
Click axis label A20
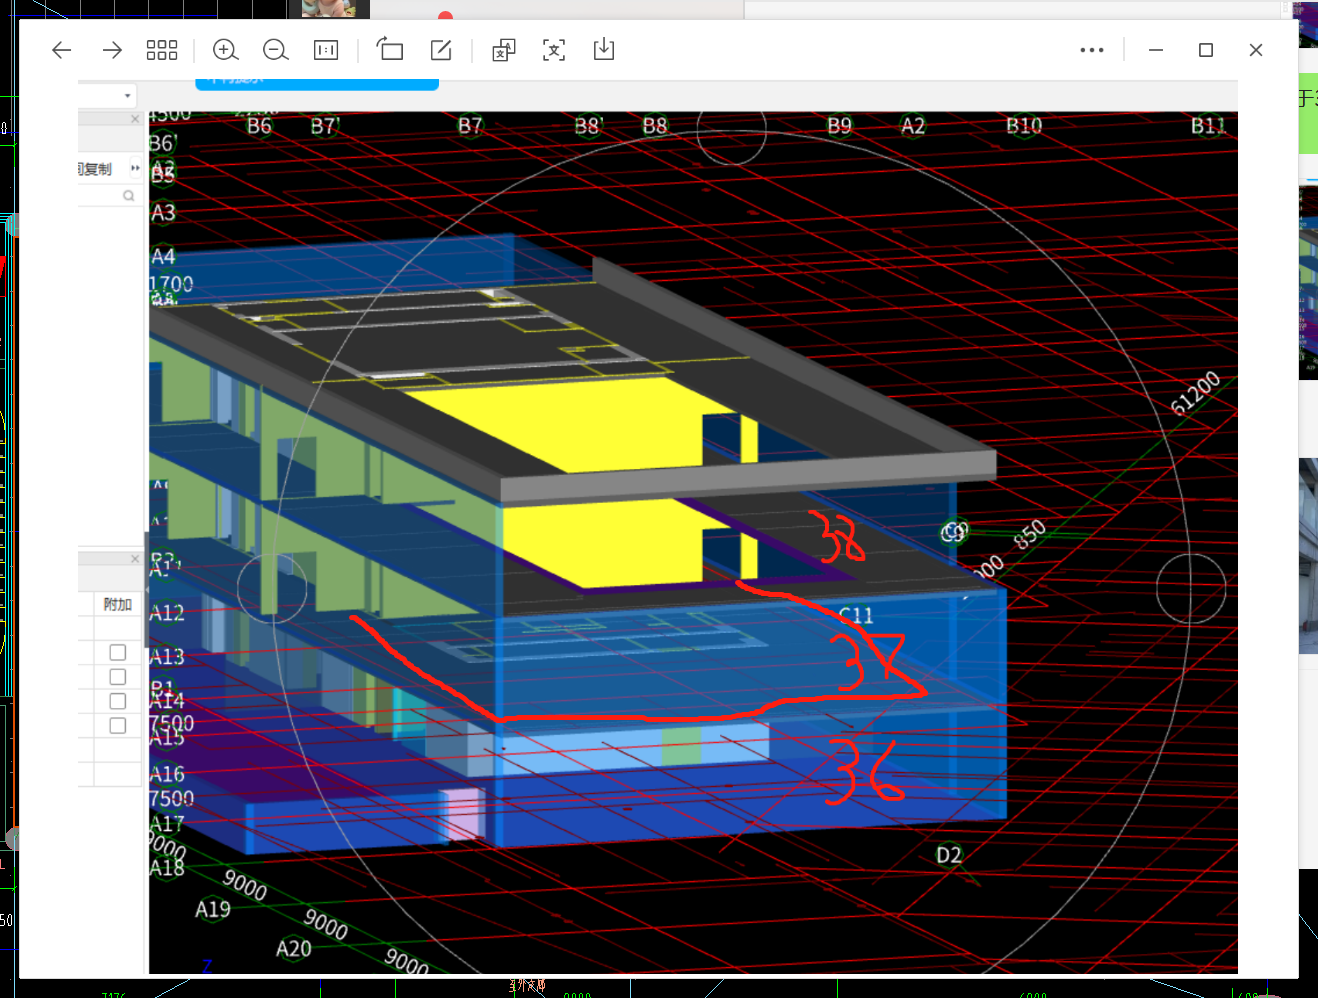tap(294, 948)
